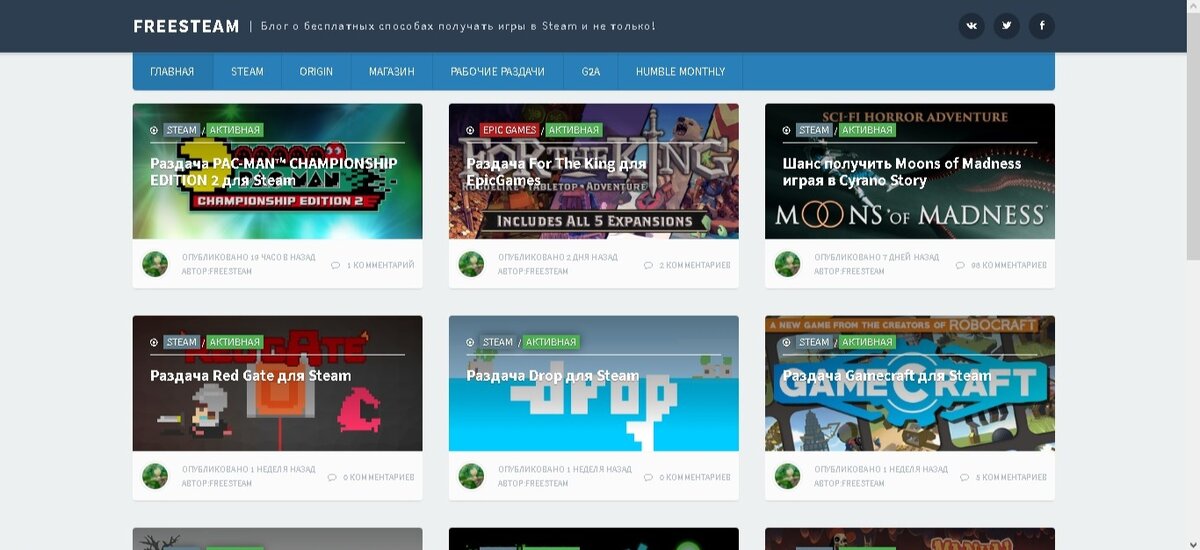Image resolution: width=1200 pixels, height=550 pixels.
Task: Click category icon before EPIC GAMES tag
Action: click(470, 130)
